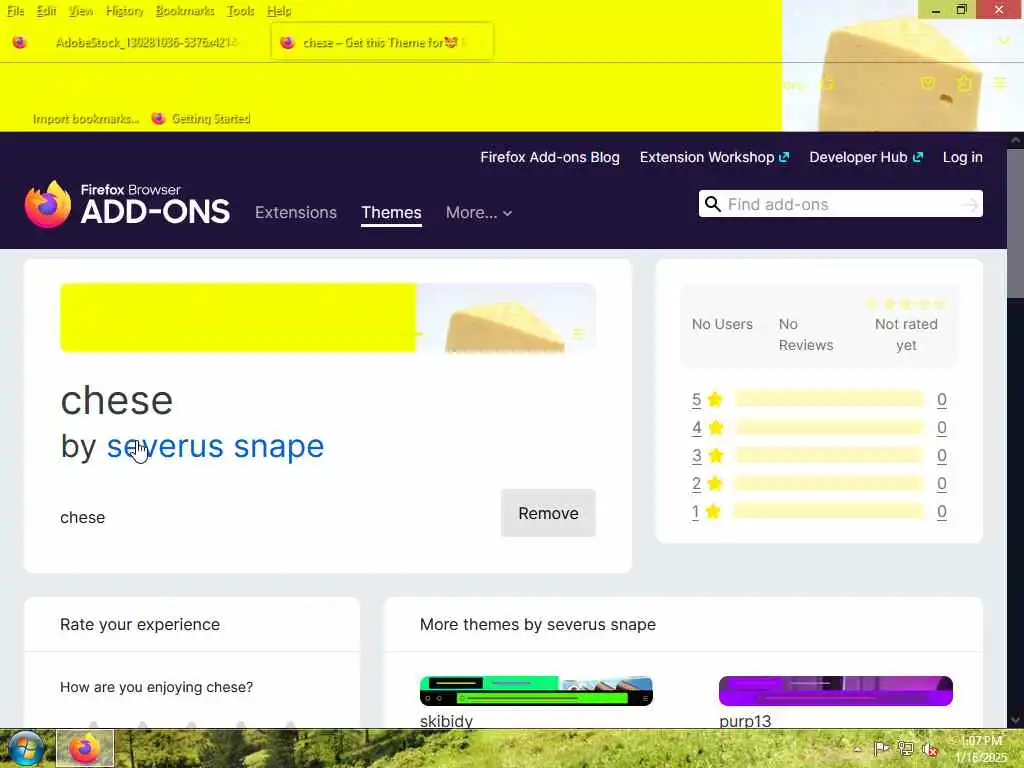Show hidden system tray icons
This screenshot has width=1024, height=768.
point(858,748)
